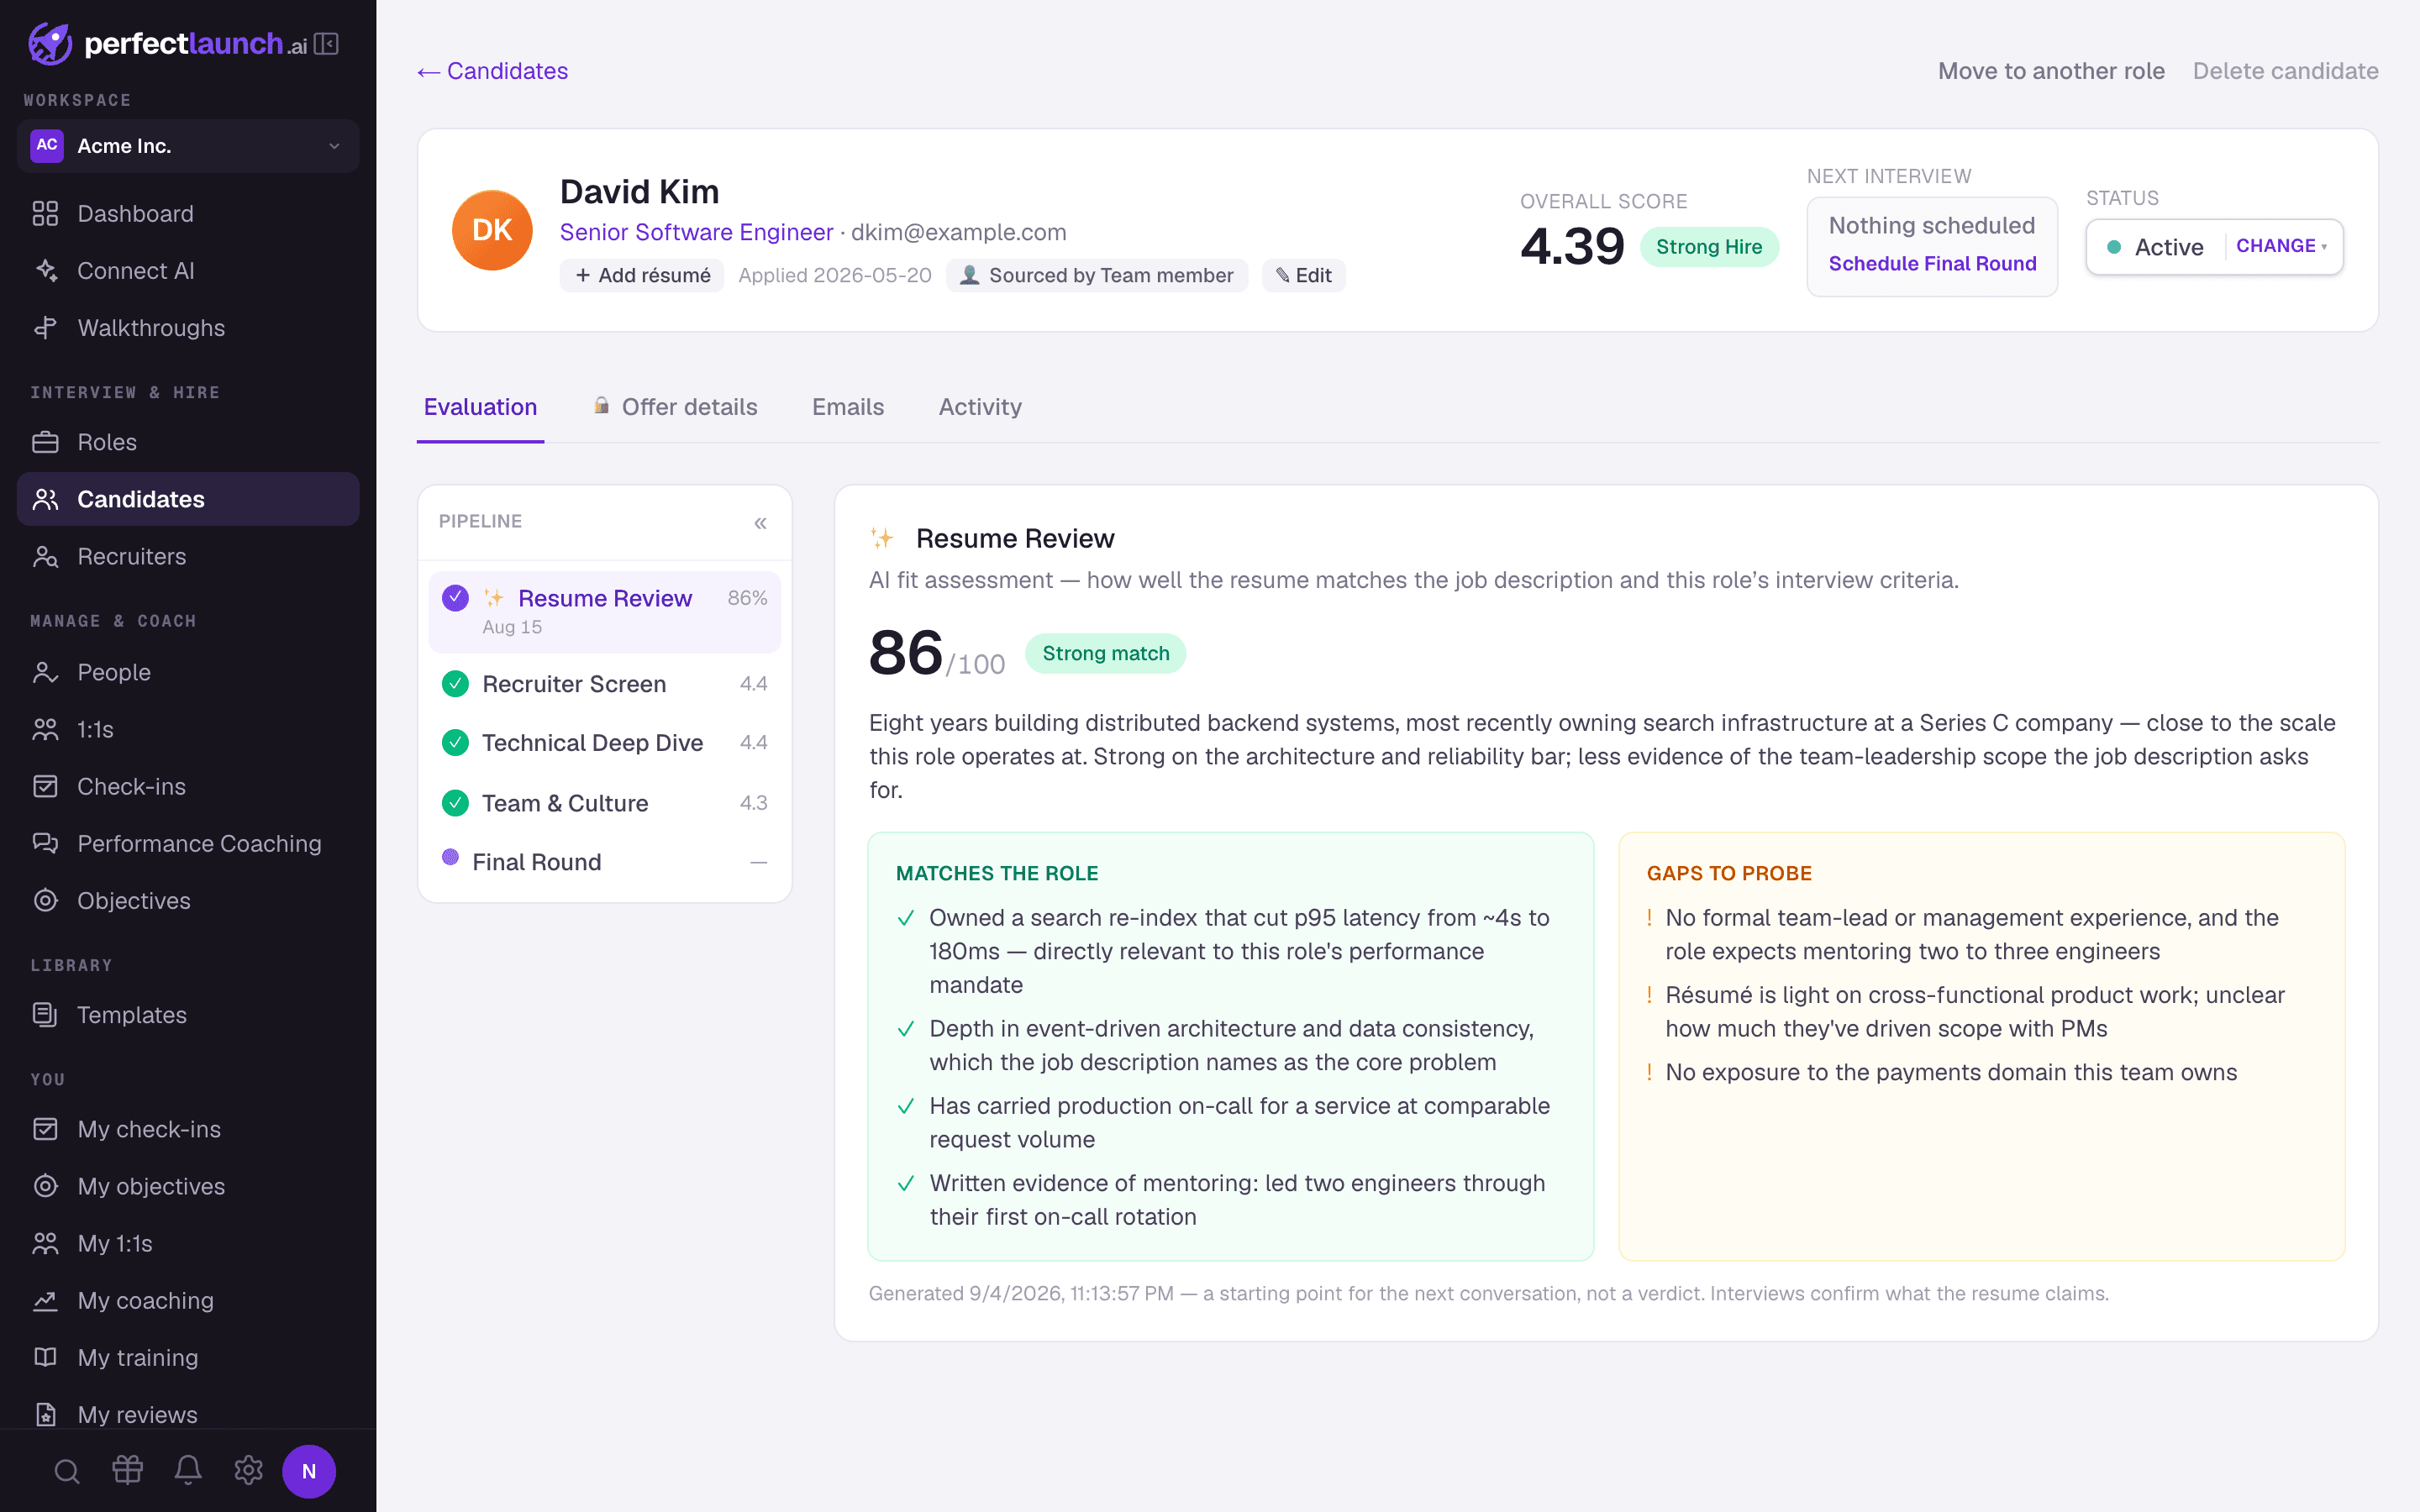Select Technical Deep Dive pipeline stage
The image size is (2420, 1512).
coord(604,743)
